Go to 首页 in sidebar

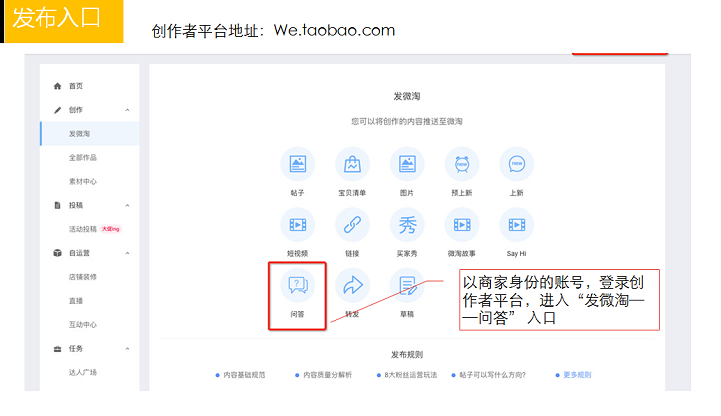[x=76, y=86]
